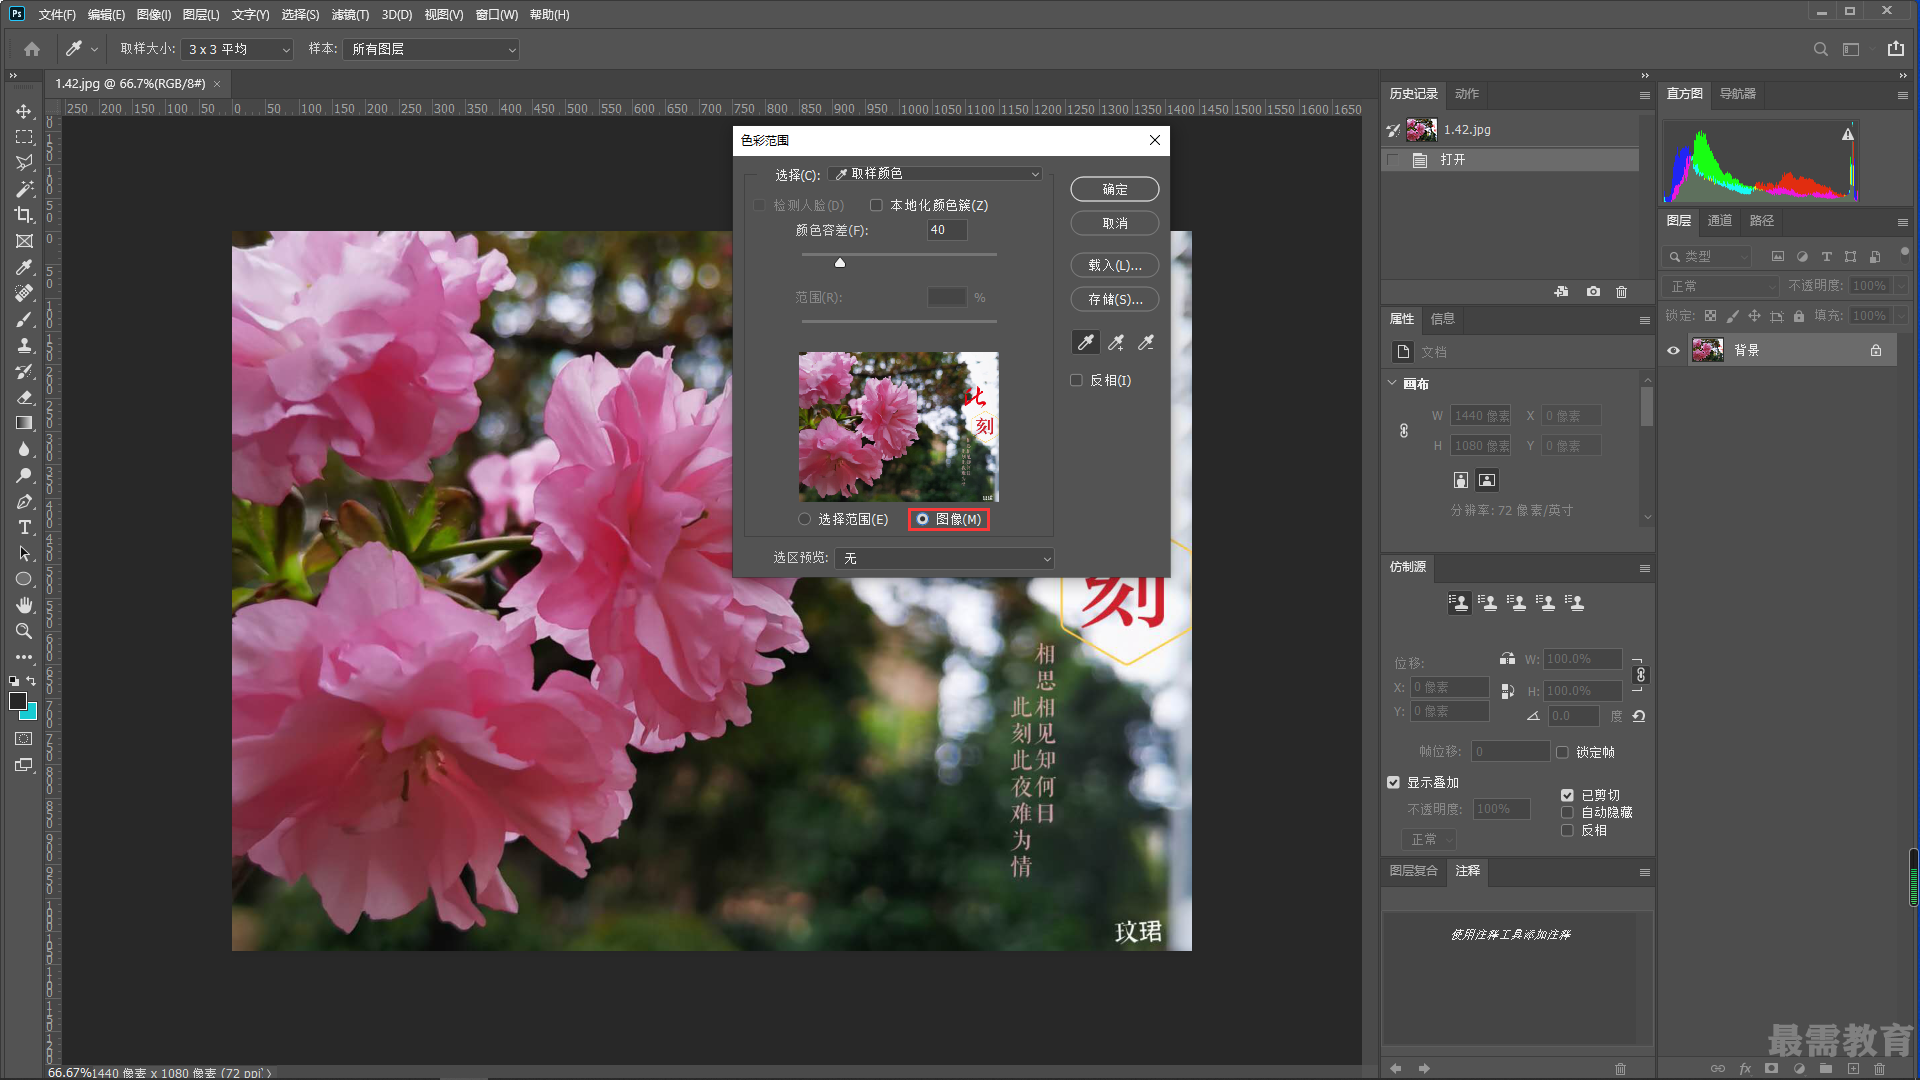The image size is (1920, 1080).
Task: Click the 颜色容差 slider handle
Action: [840, 262]
